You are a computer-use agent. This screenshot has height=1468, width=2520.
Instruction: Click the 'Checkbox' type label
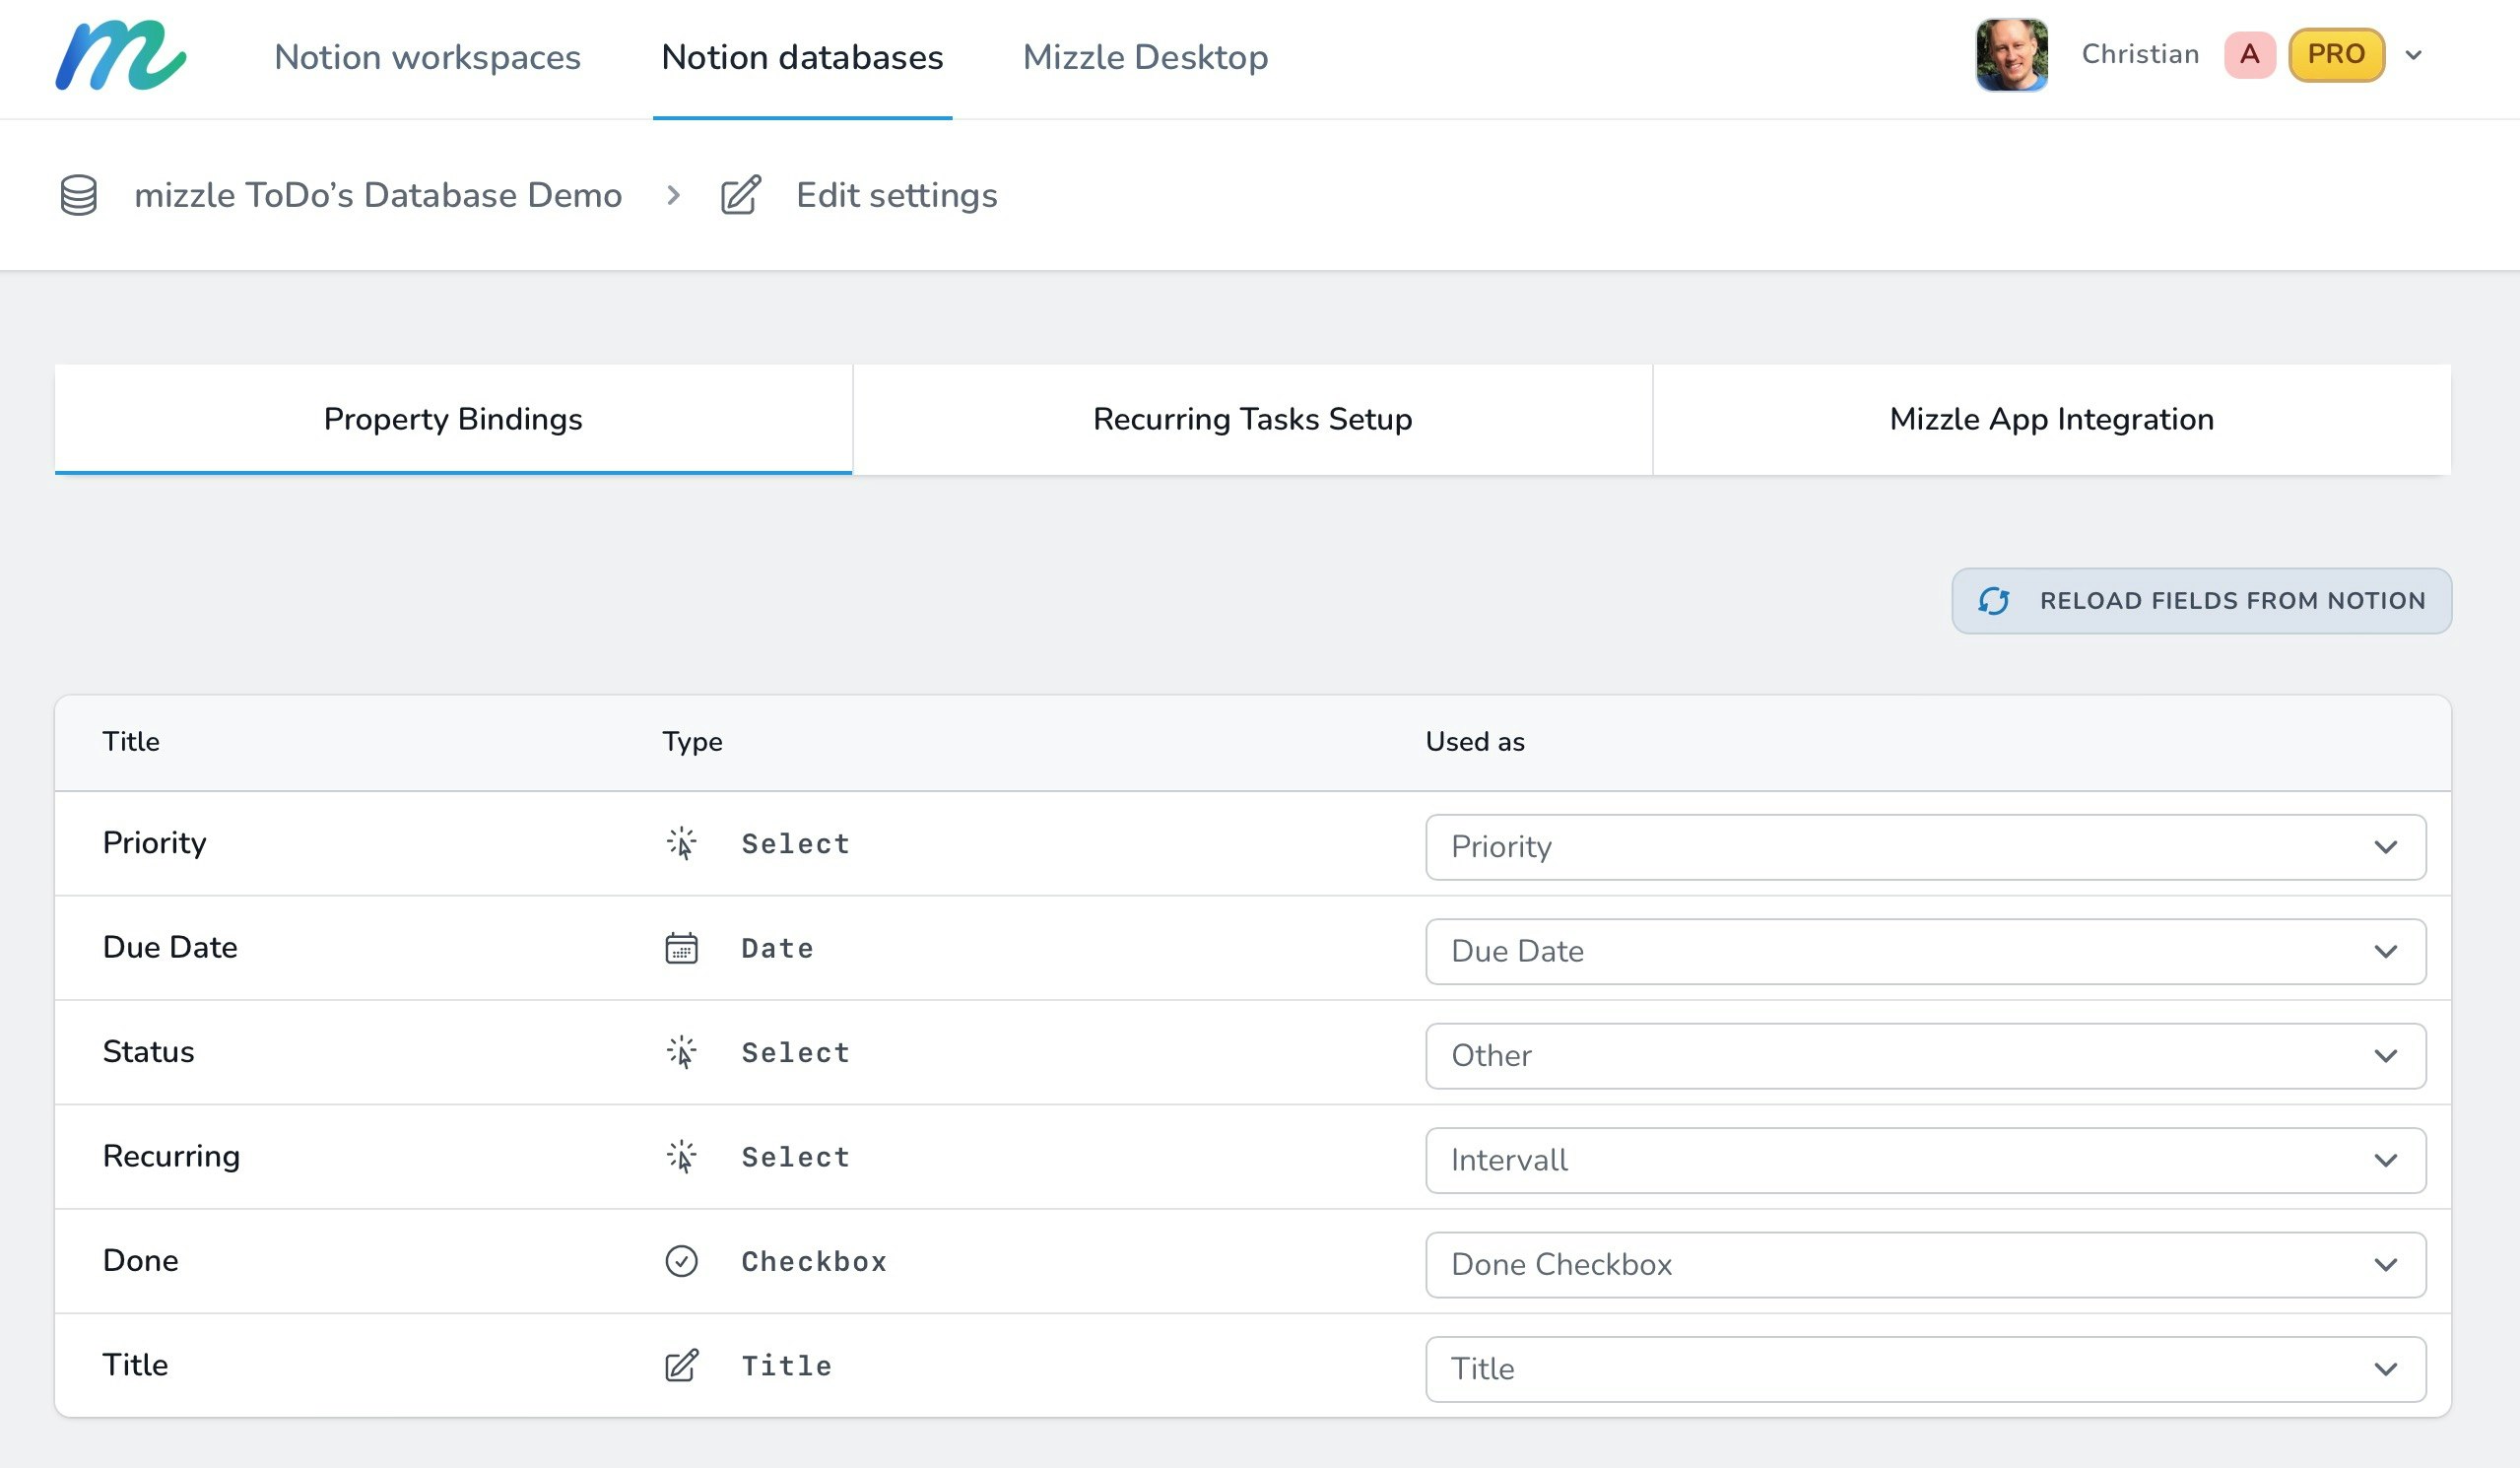(814, 1262)
